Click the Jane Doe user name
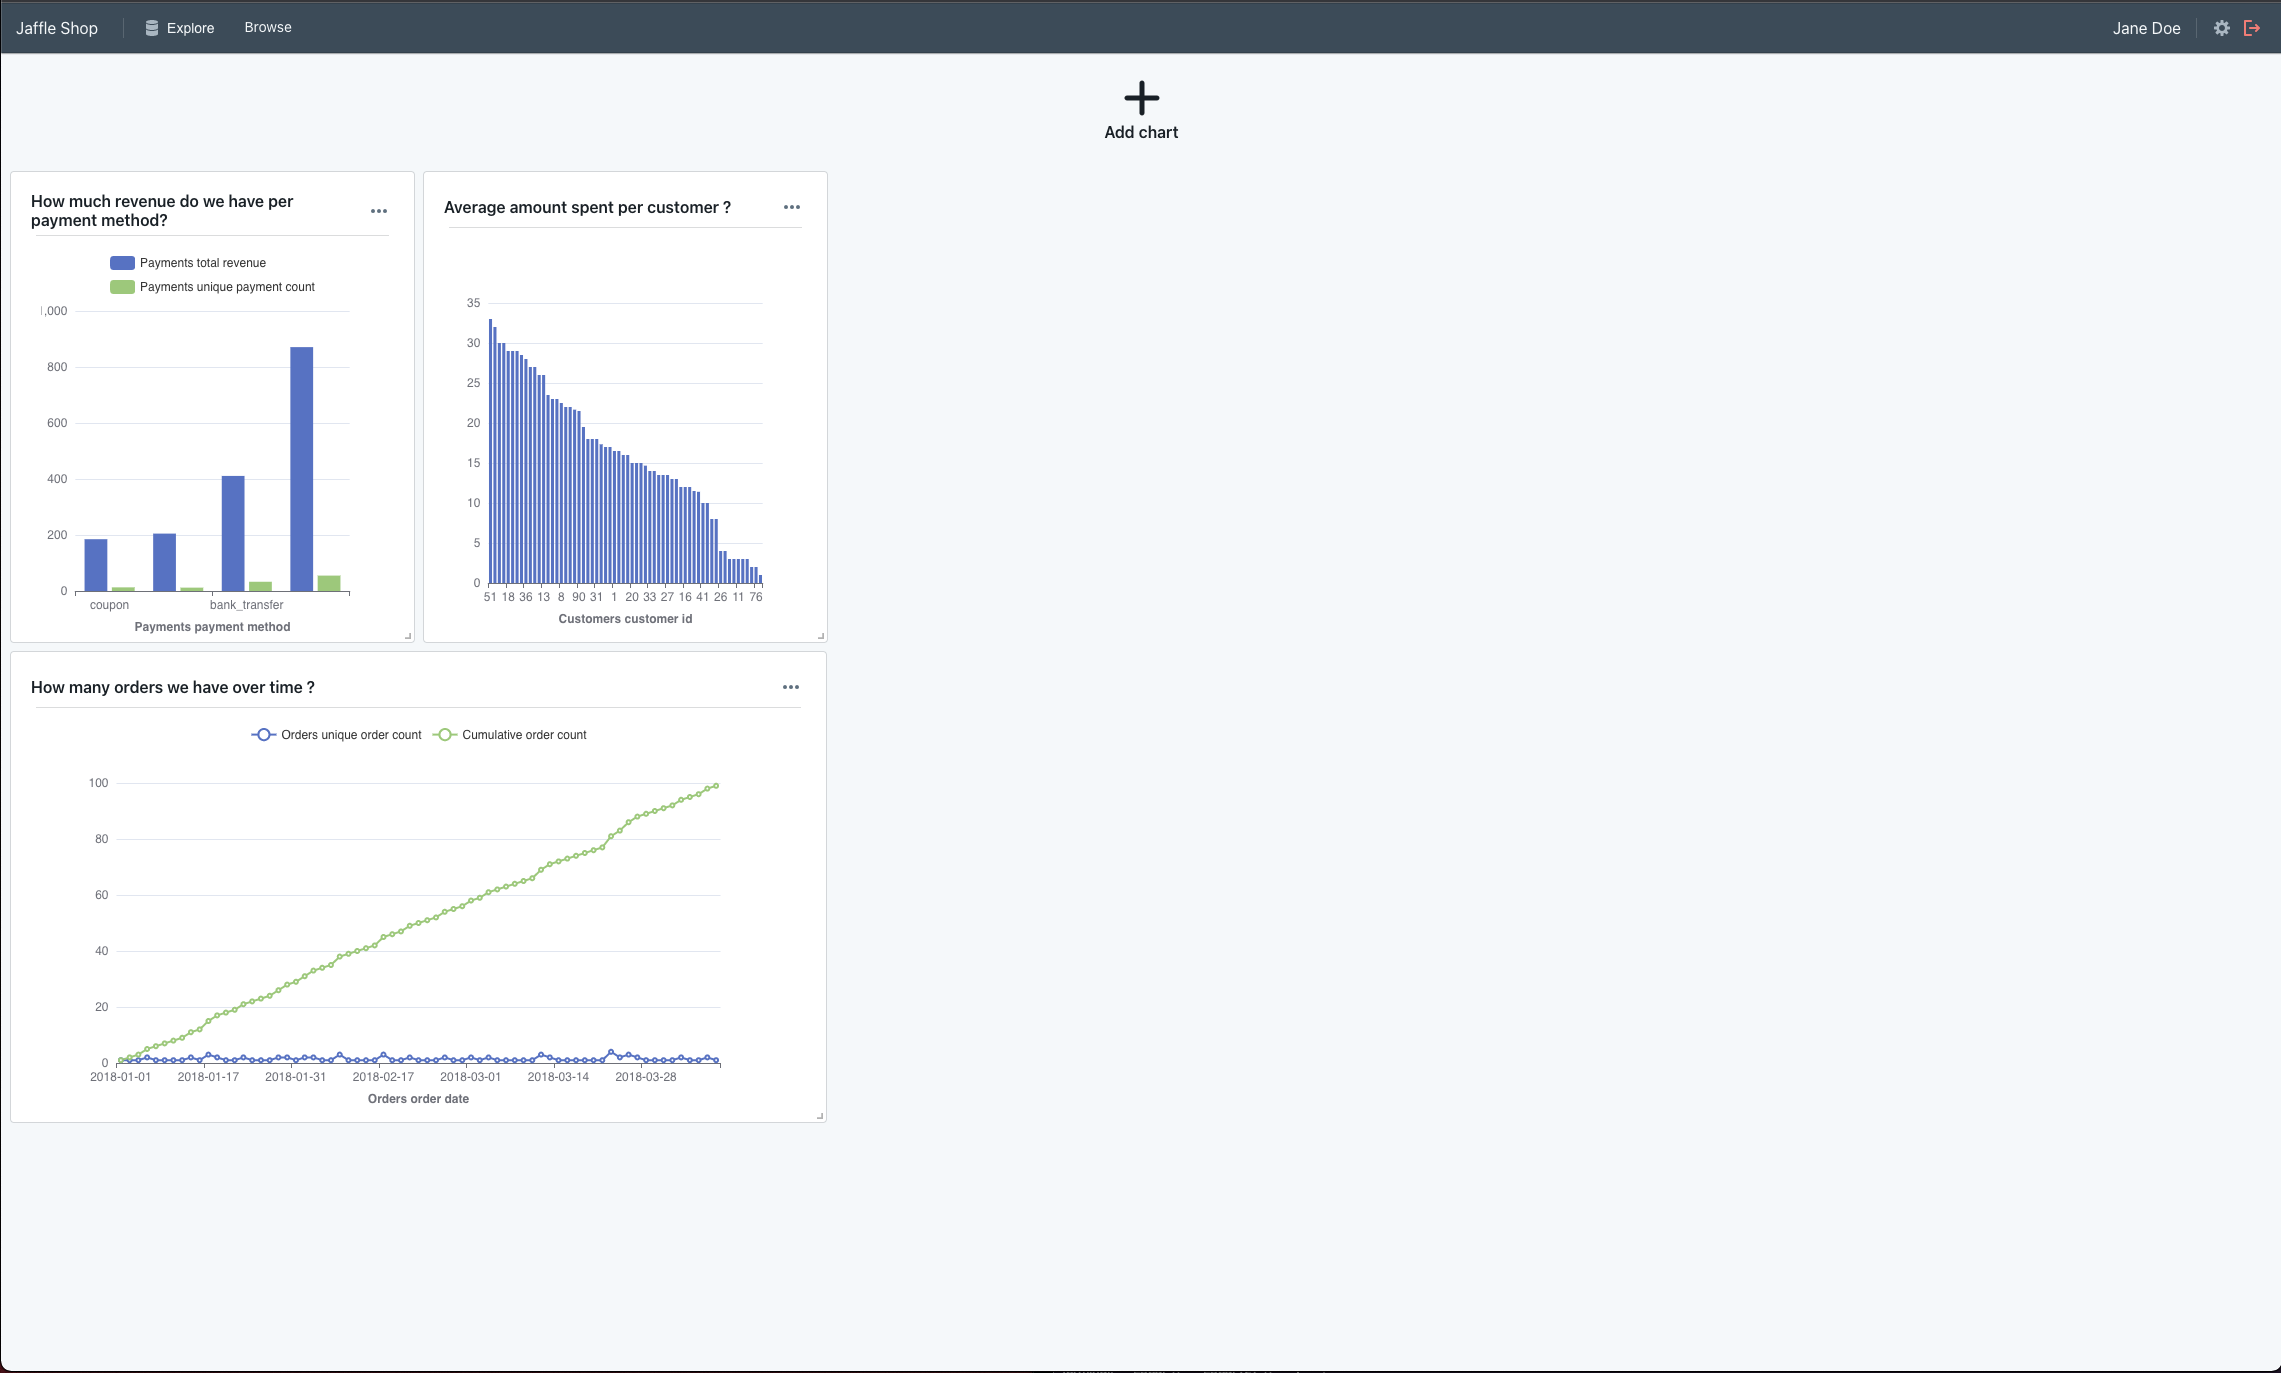Screen dimensions: 2281x1373 coord(2146,28)
